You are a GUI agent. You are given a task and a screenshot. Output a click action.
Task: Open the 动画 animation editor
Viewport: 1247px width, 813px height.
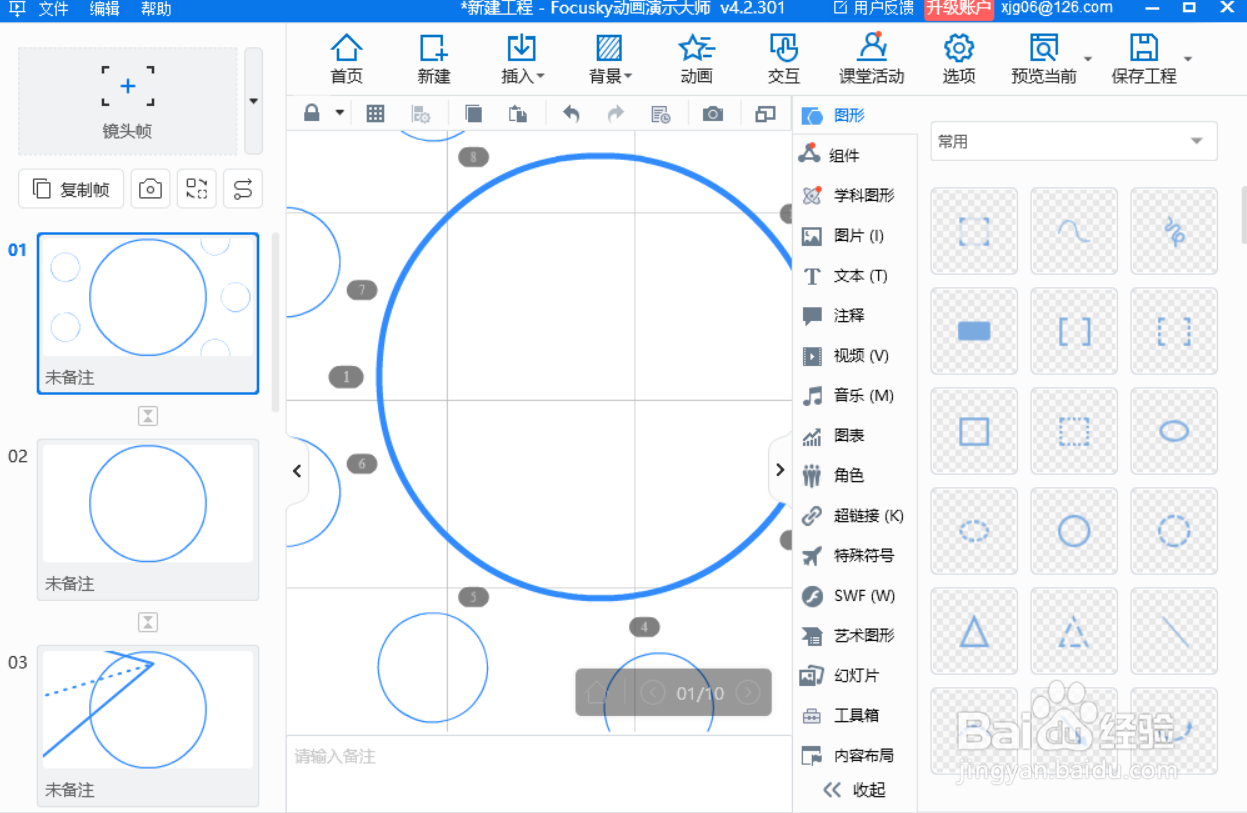coord(696,59)
